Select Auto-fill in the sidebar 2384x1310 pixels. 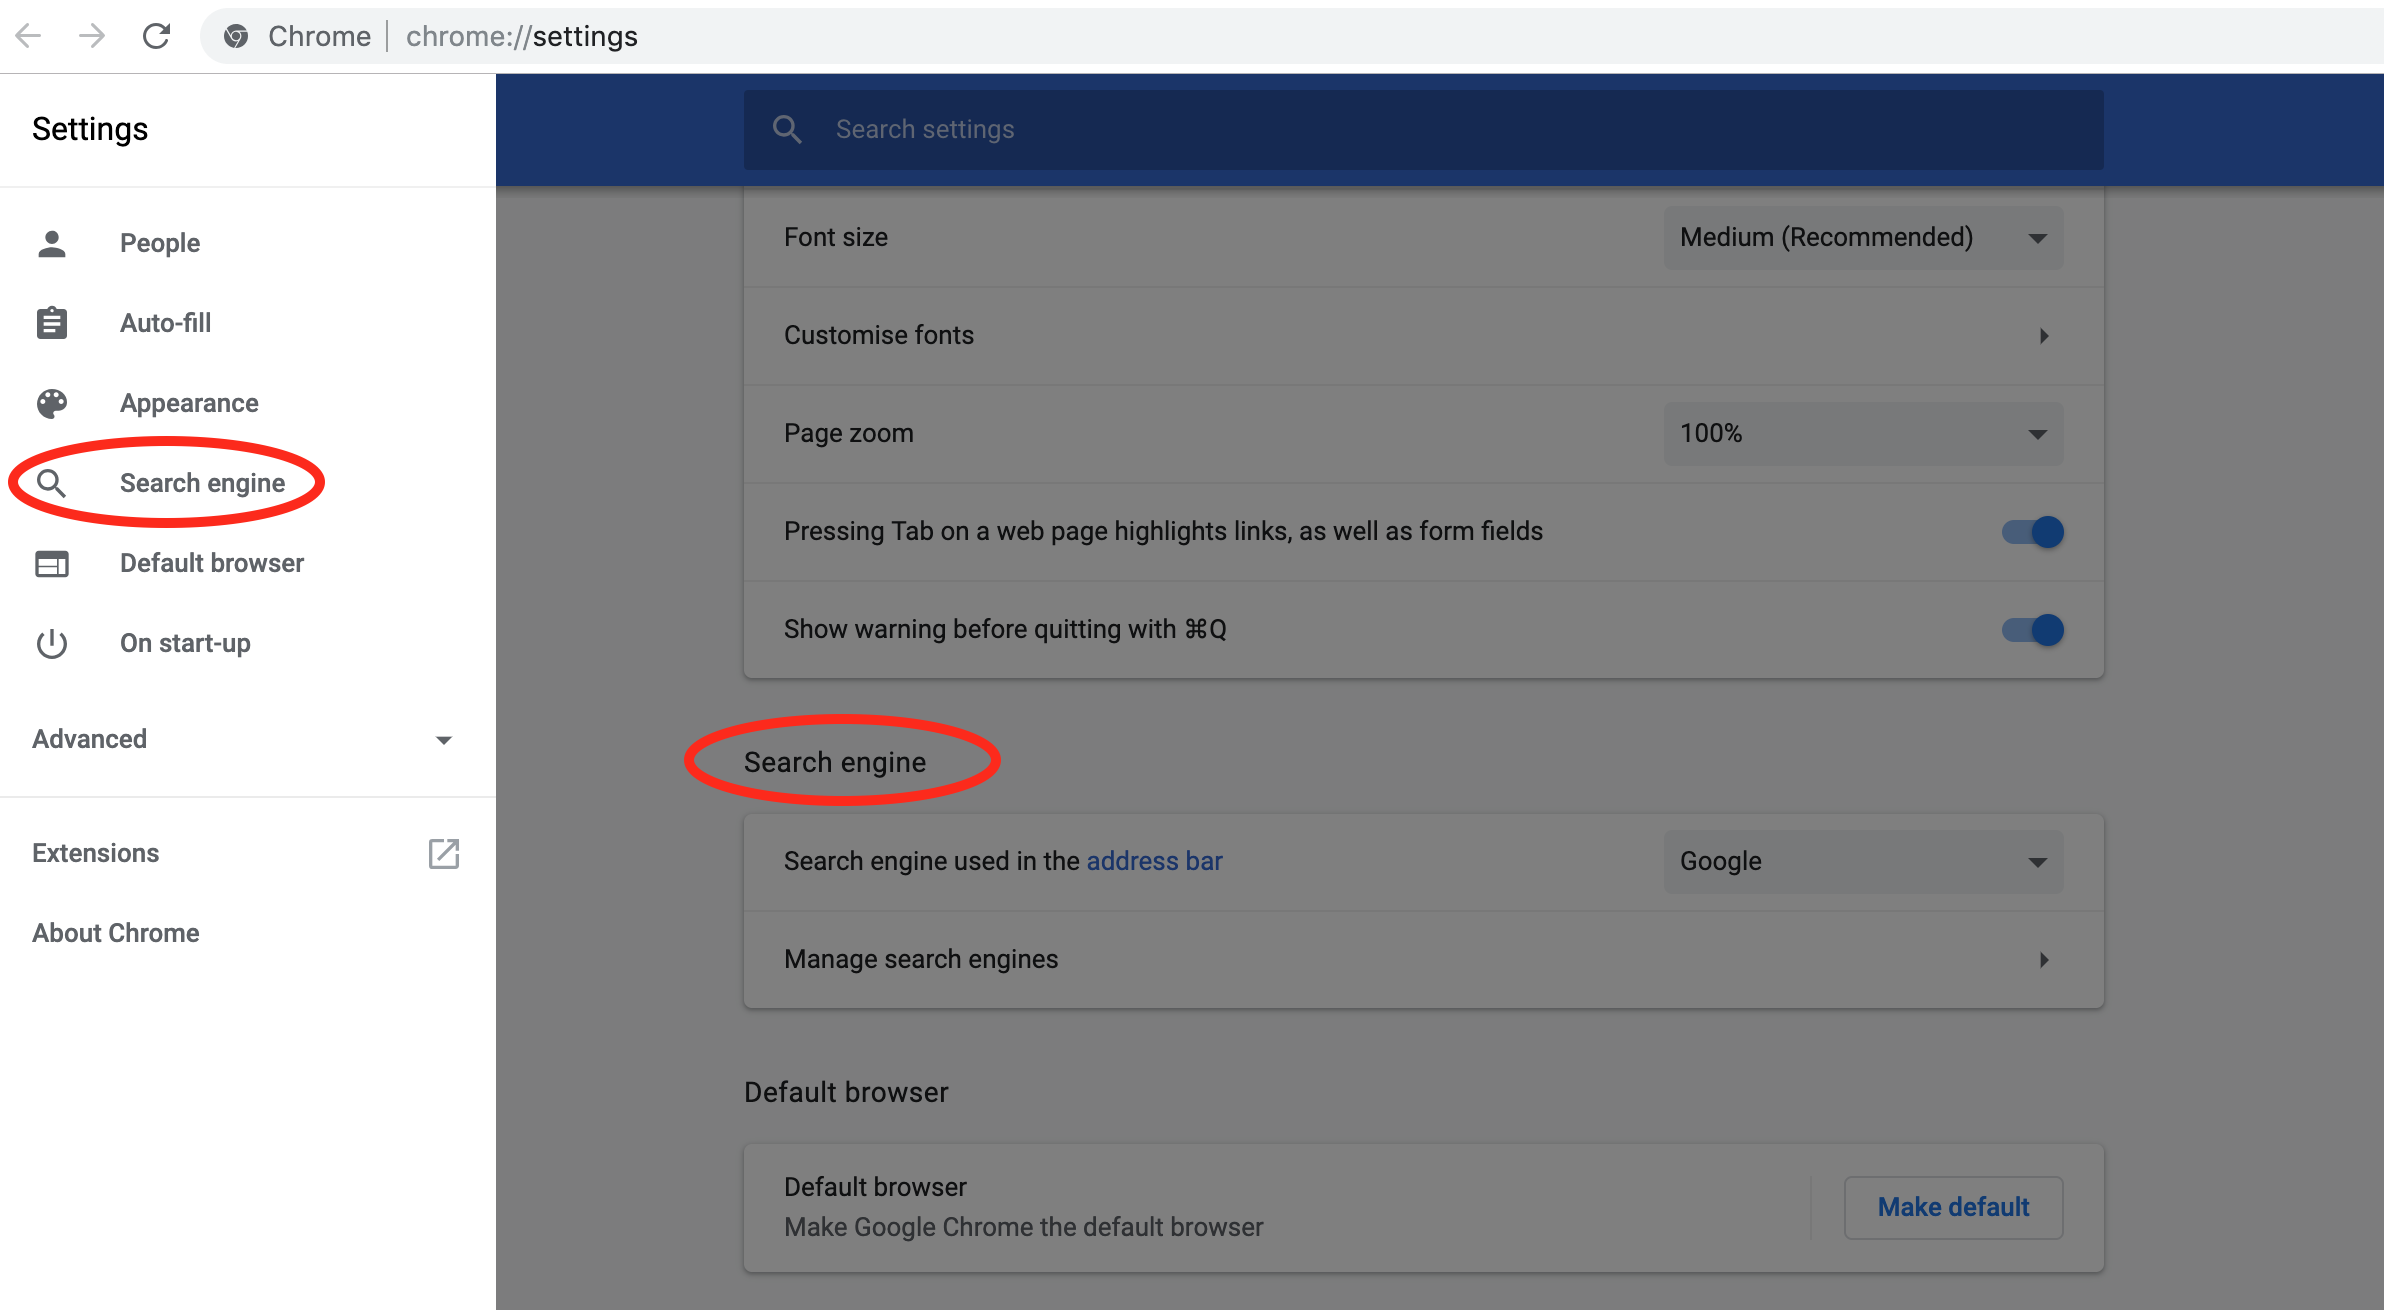click(166, 323)
